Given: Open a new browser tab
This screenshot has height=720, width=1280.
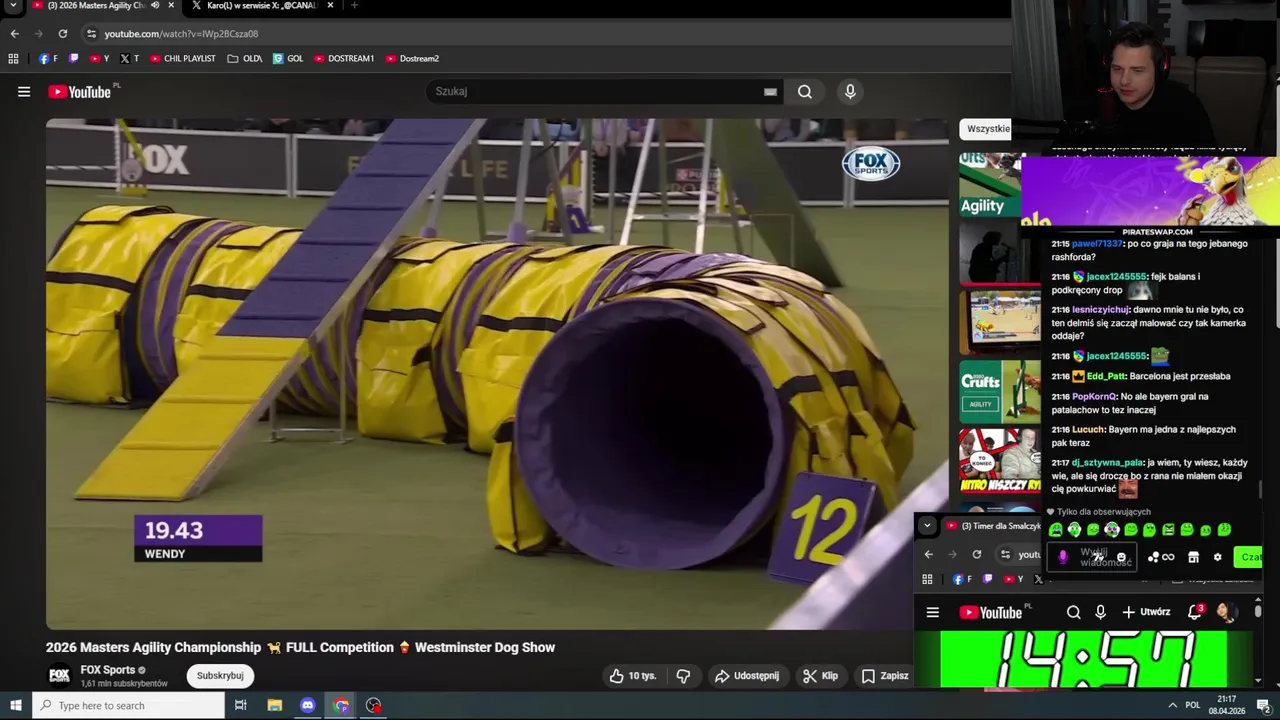Looking at the screenshot, I should click(x=354, y=6).
